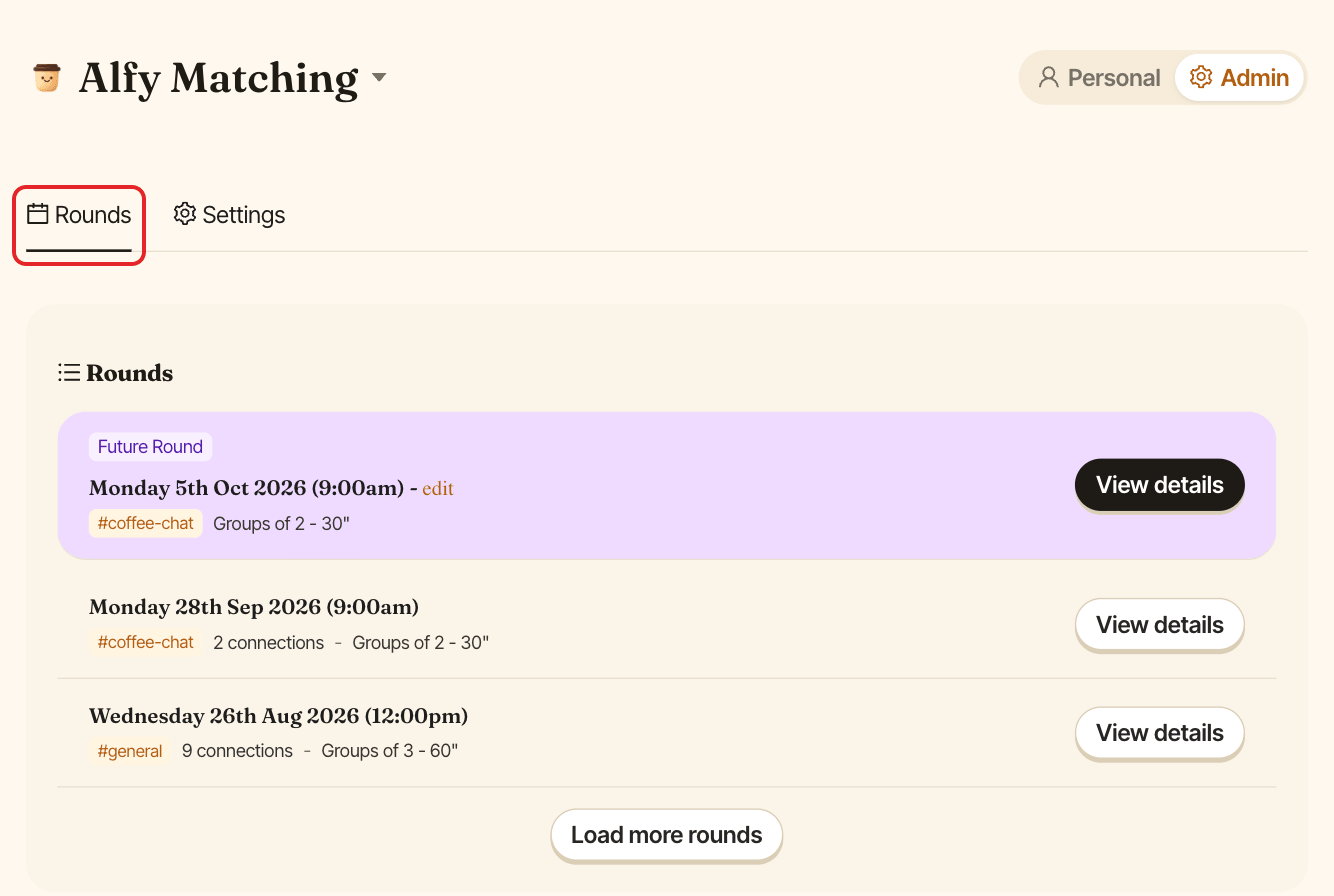Select the Wednesday 26th Aug 2026 (12:00pm) title

278,716
